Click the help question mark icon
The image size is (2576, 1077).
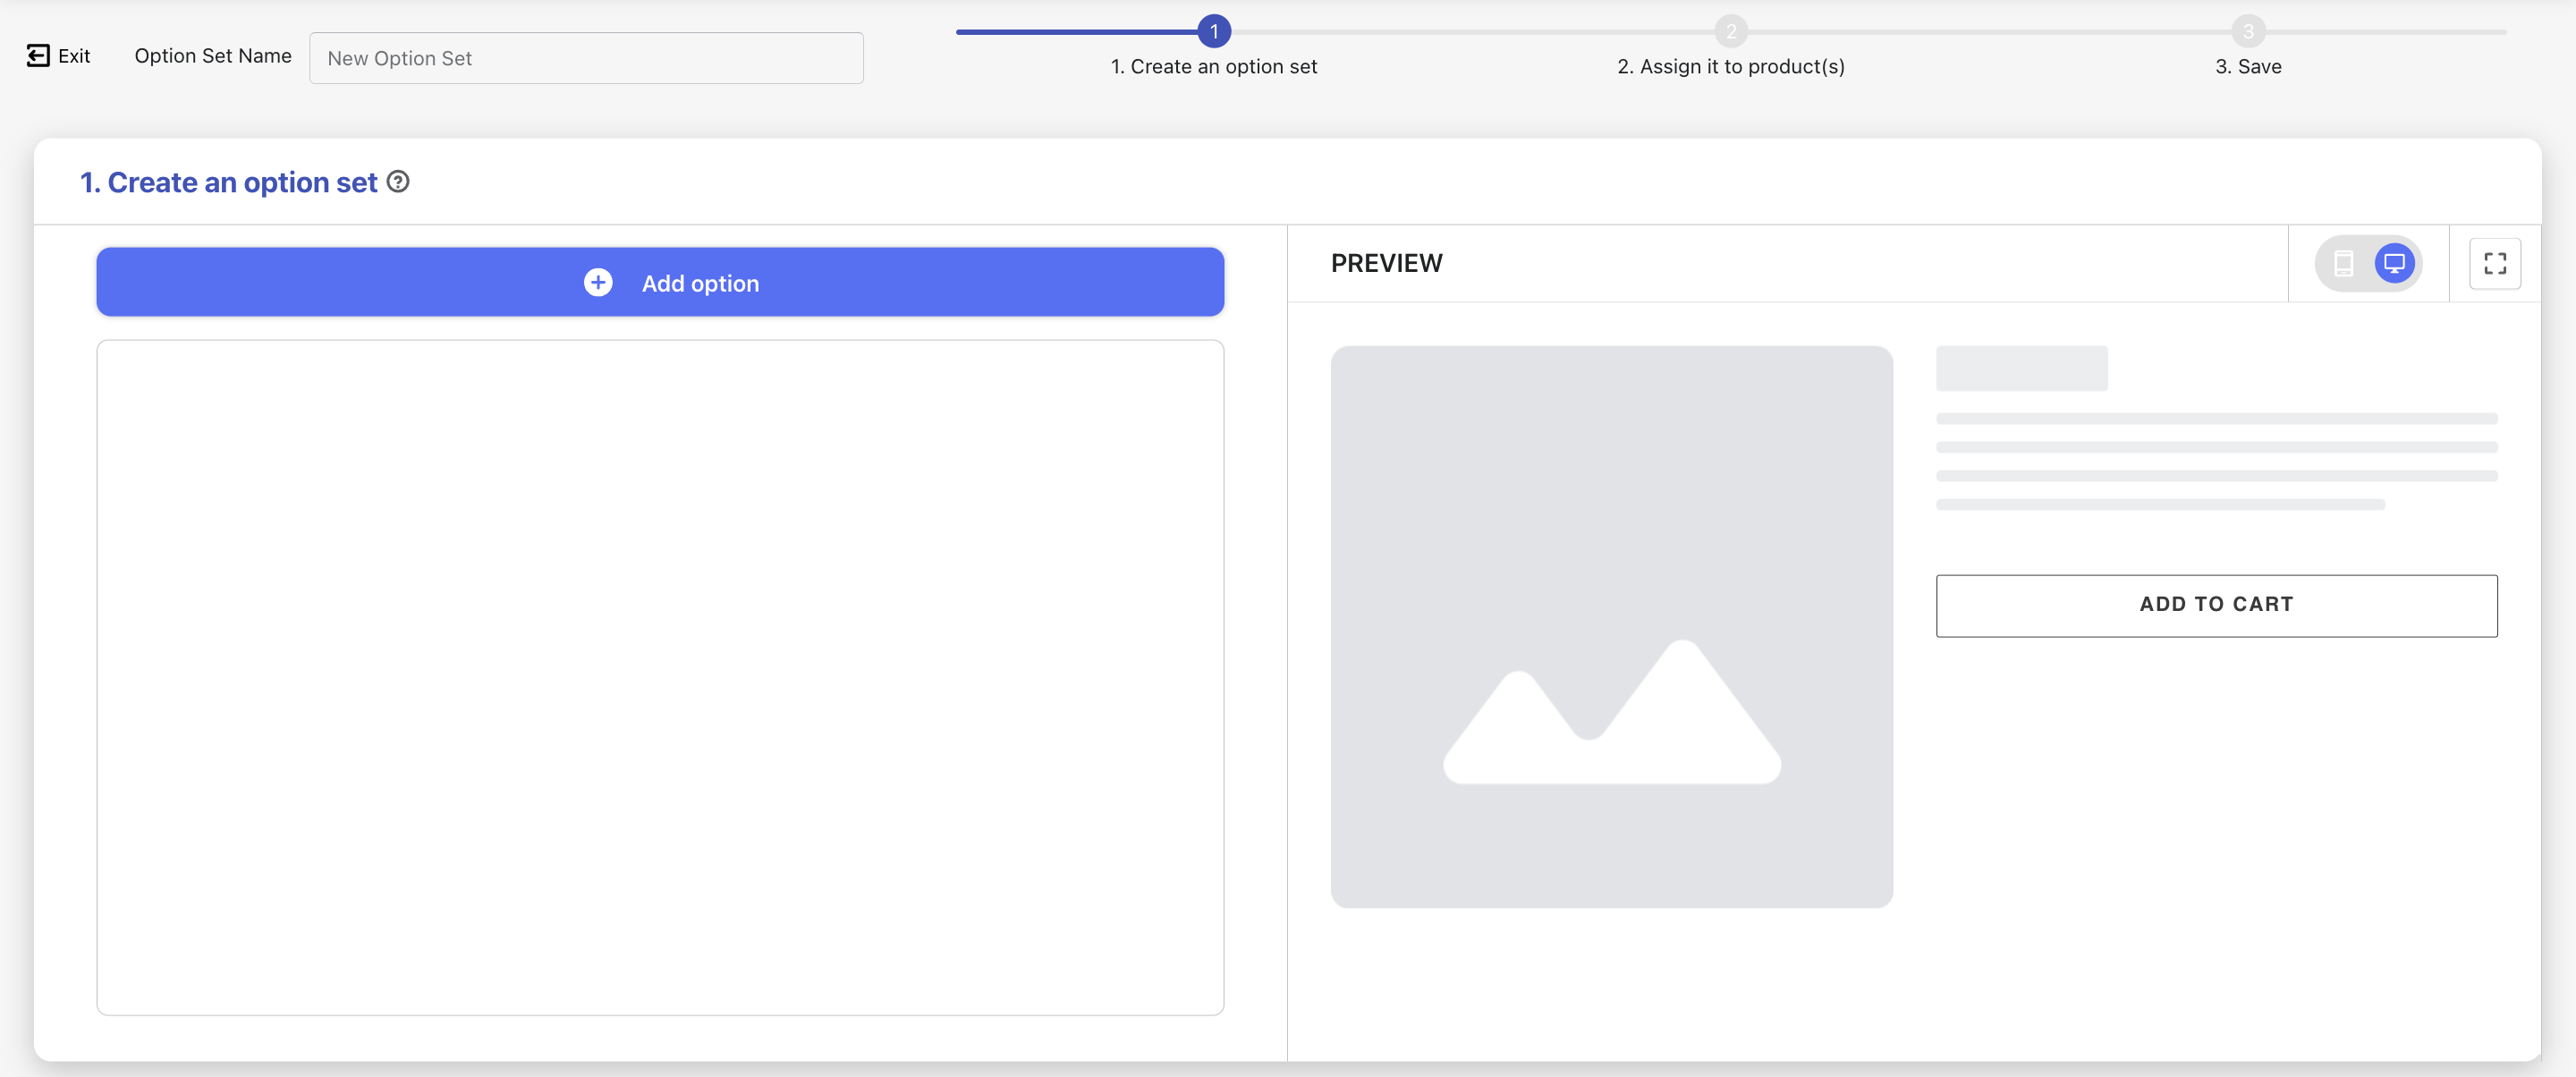pos(398,182)
